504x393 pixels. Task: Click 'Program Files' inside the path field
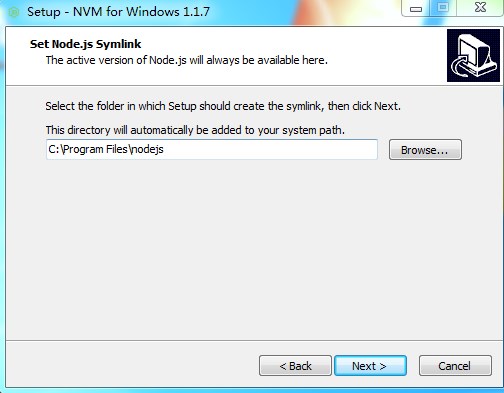coord(96,149)
